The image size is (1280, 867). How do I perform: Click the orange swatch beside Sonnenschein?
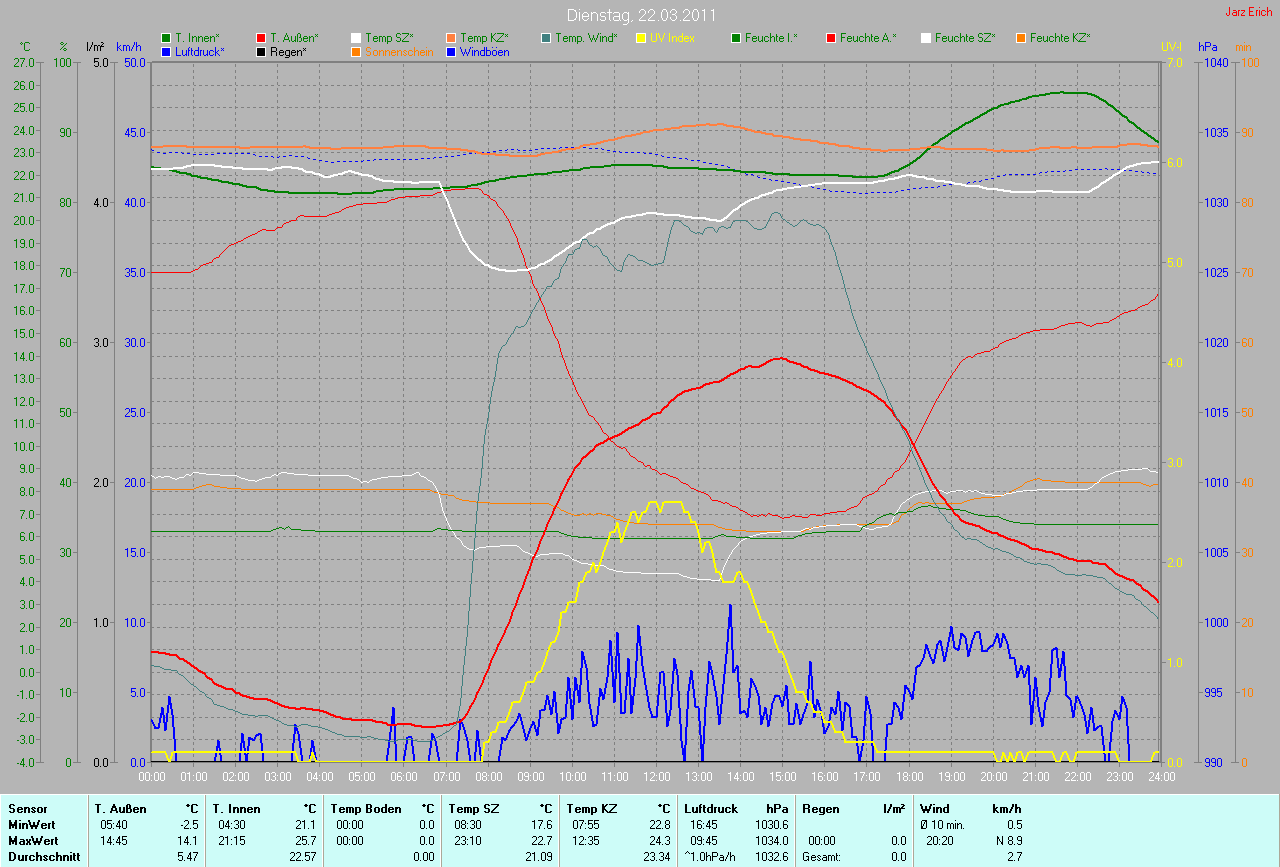[x=356, y=51]
